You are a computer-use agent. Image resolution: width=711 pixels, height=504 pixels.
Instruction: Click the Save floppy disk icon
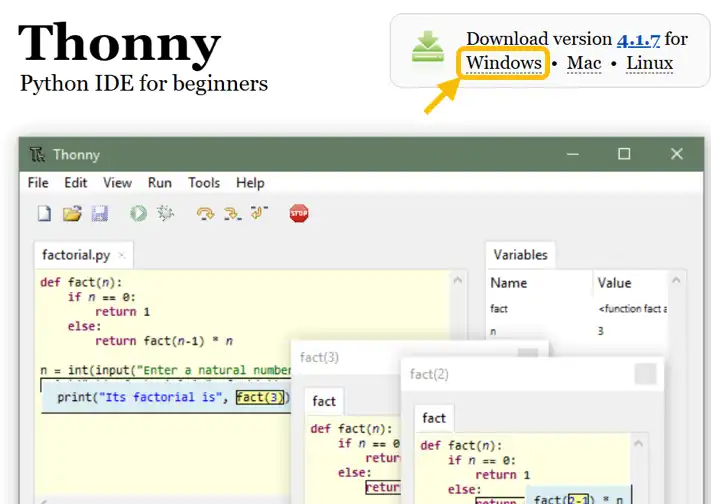[x=100, y=213]
